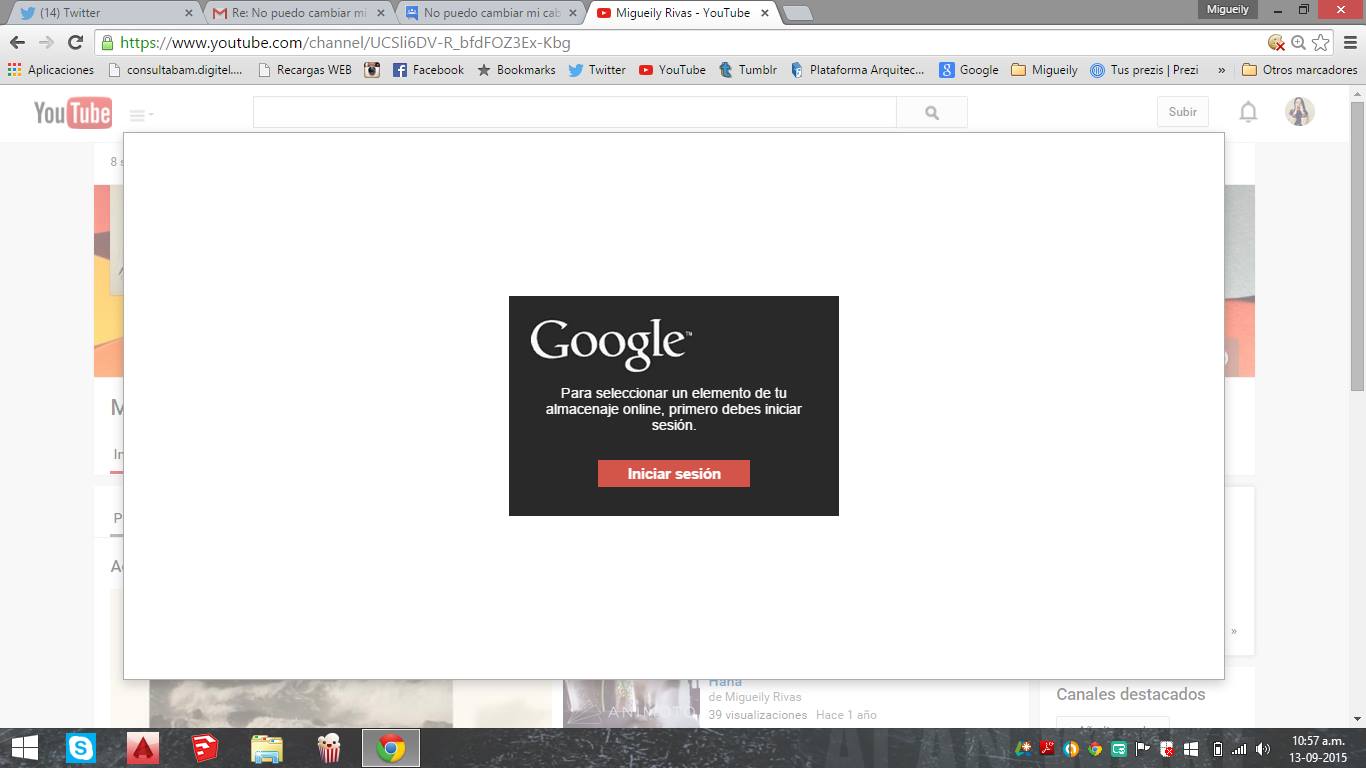Open the YouTube notifications bell
1366x768 pixels.
1248,112
